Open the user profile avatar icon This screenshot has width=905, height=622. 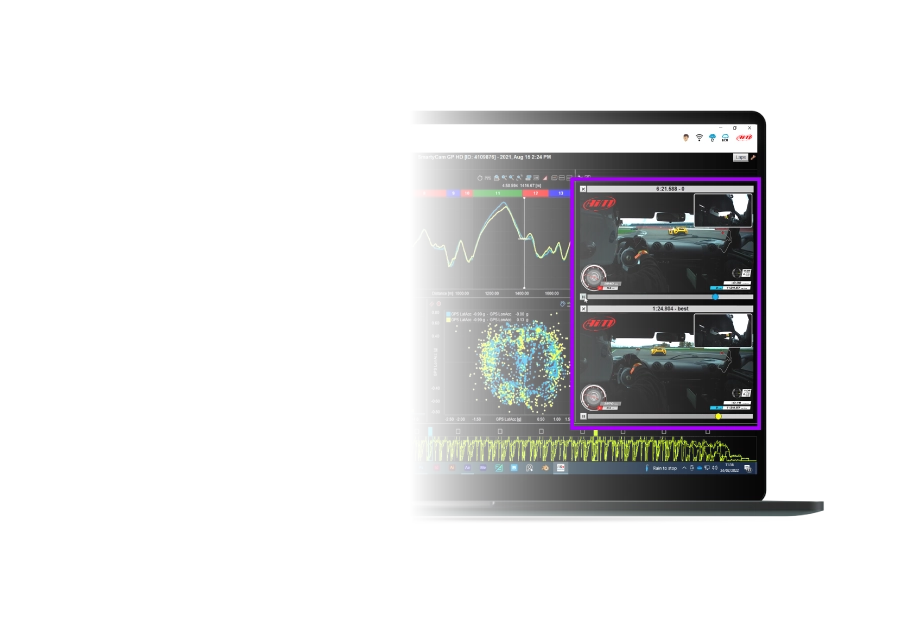click(686, 137)
